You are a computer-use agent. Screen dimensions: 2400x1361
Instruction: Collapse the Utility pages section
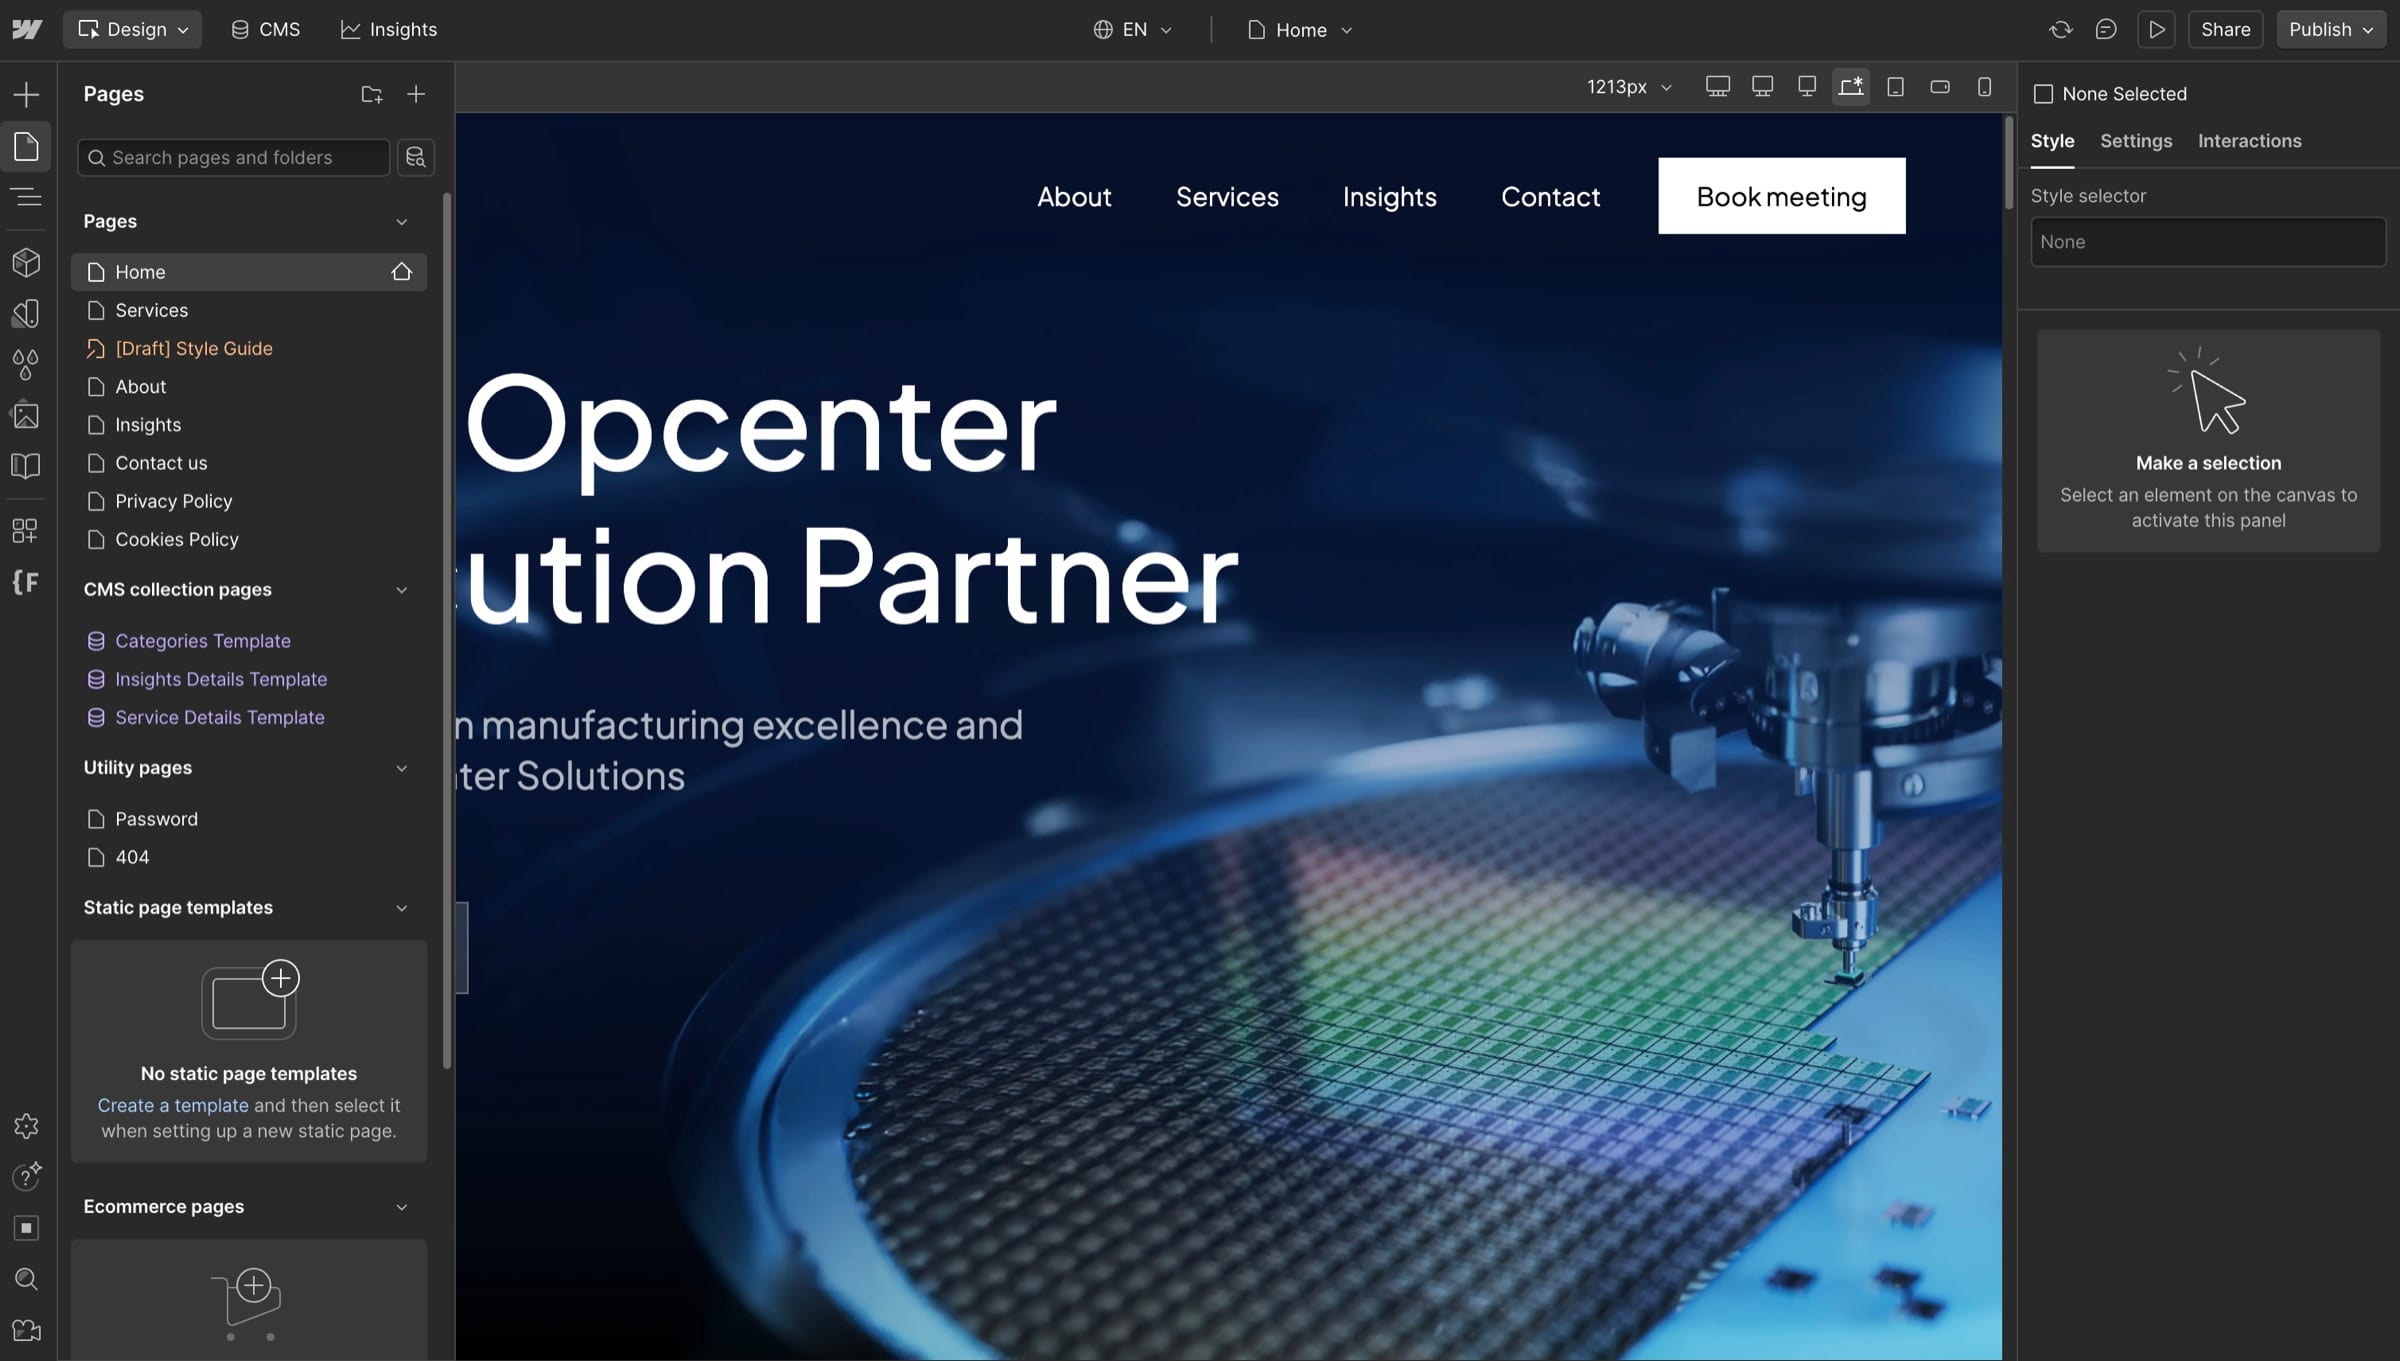(402, 768)
